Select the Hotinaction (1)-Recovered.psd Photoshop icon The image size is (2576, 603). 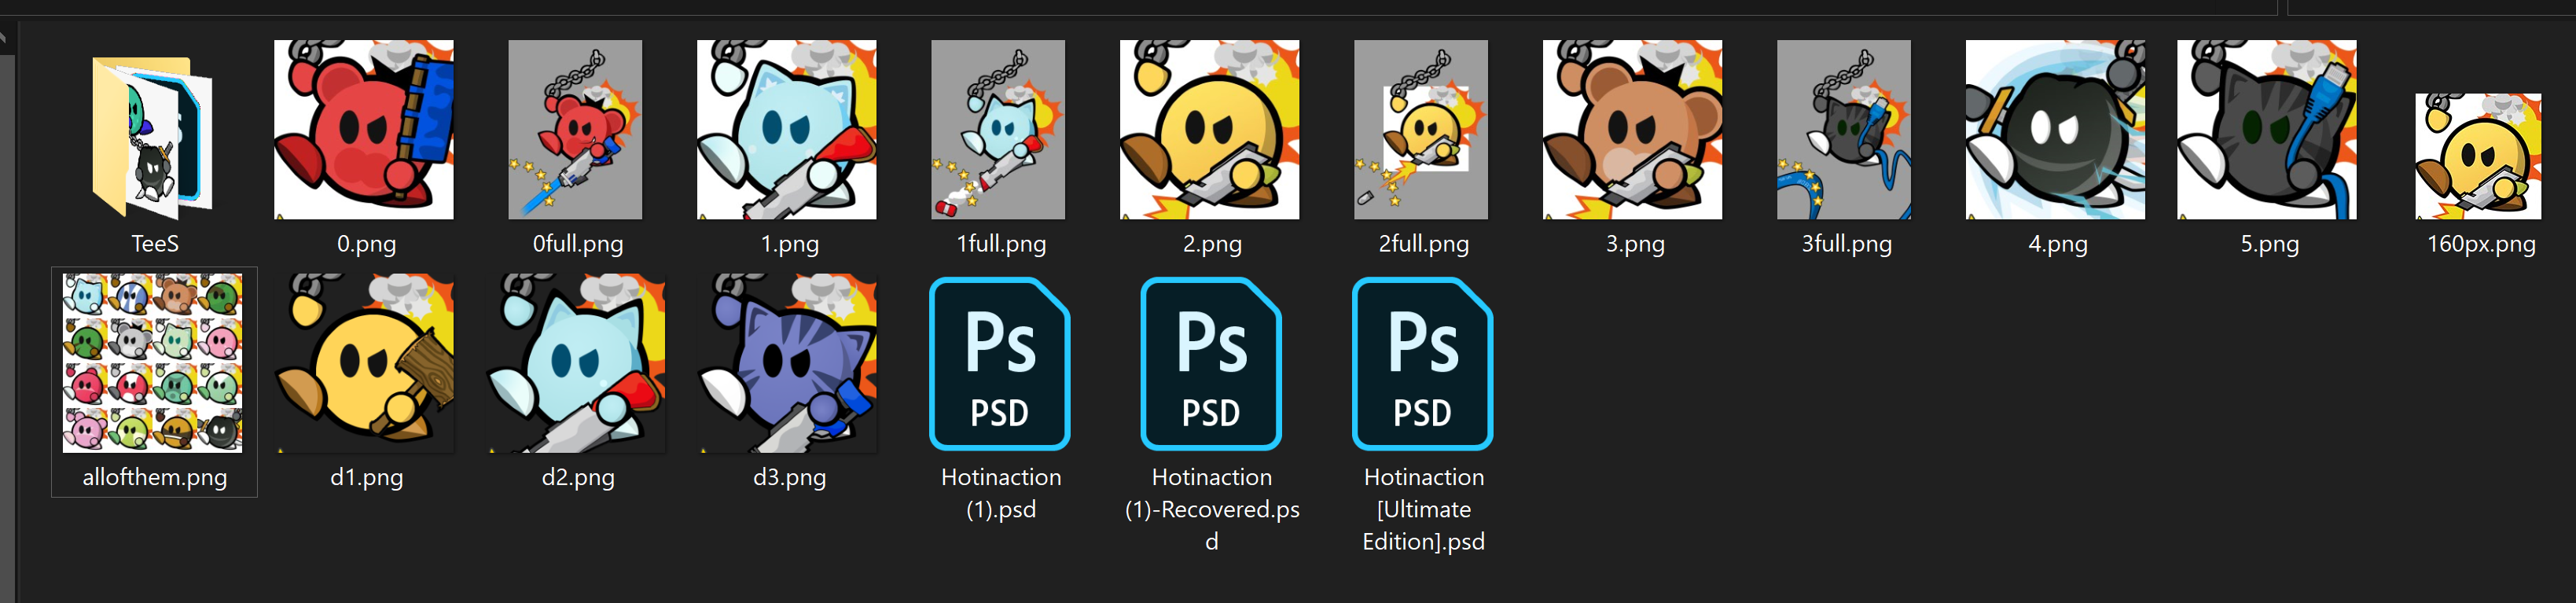(x=1211, y=363)
